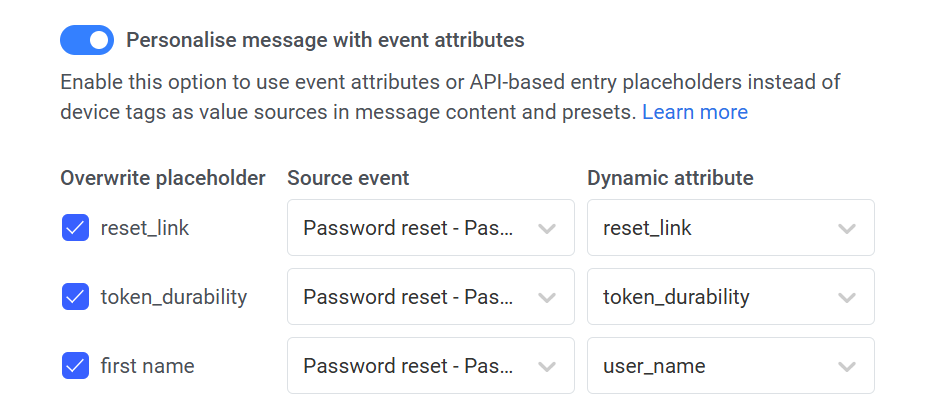The image size is (925, 418).
Task: Click the first name placeholder label text
Action: coord(147,366)
